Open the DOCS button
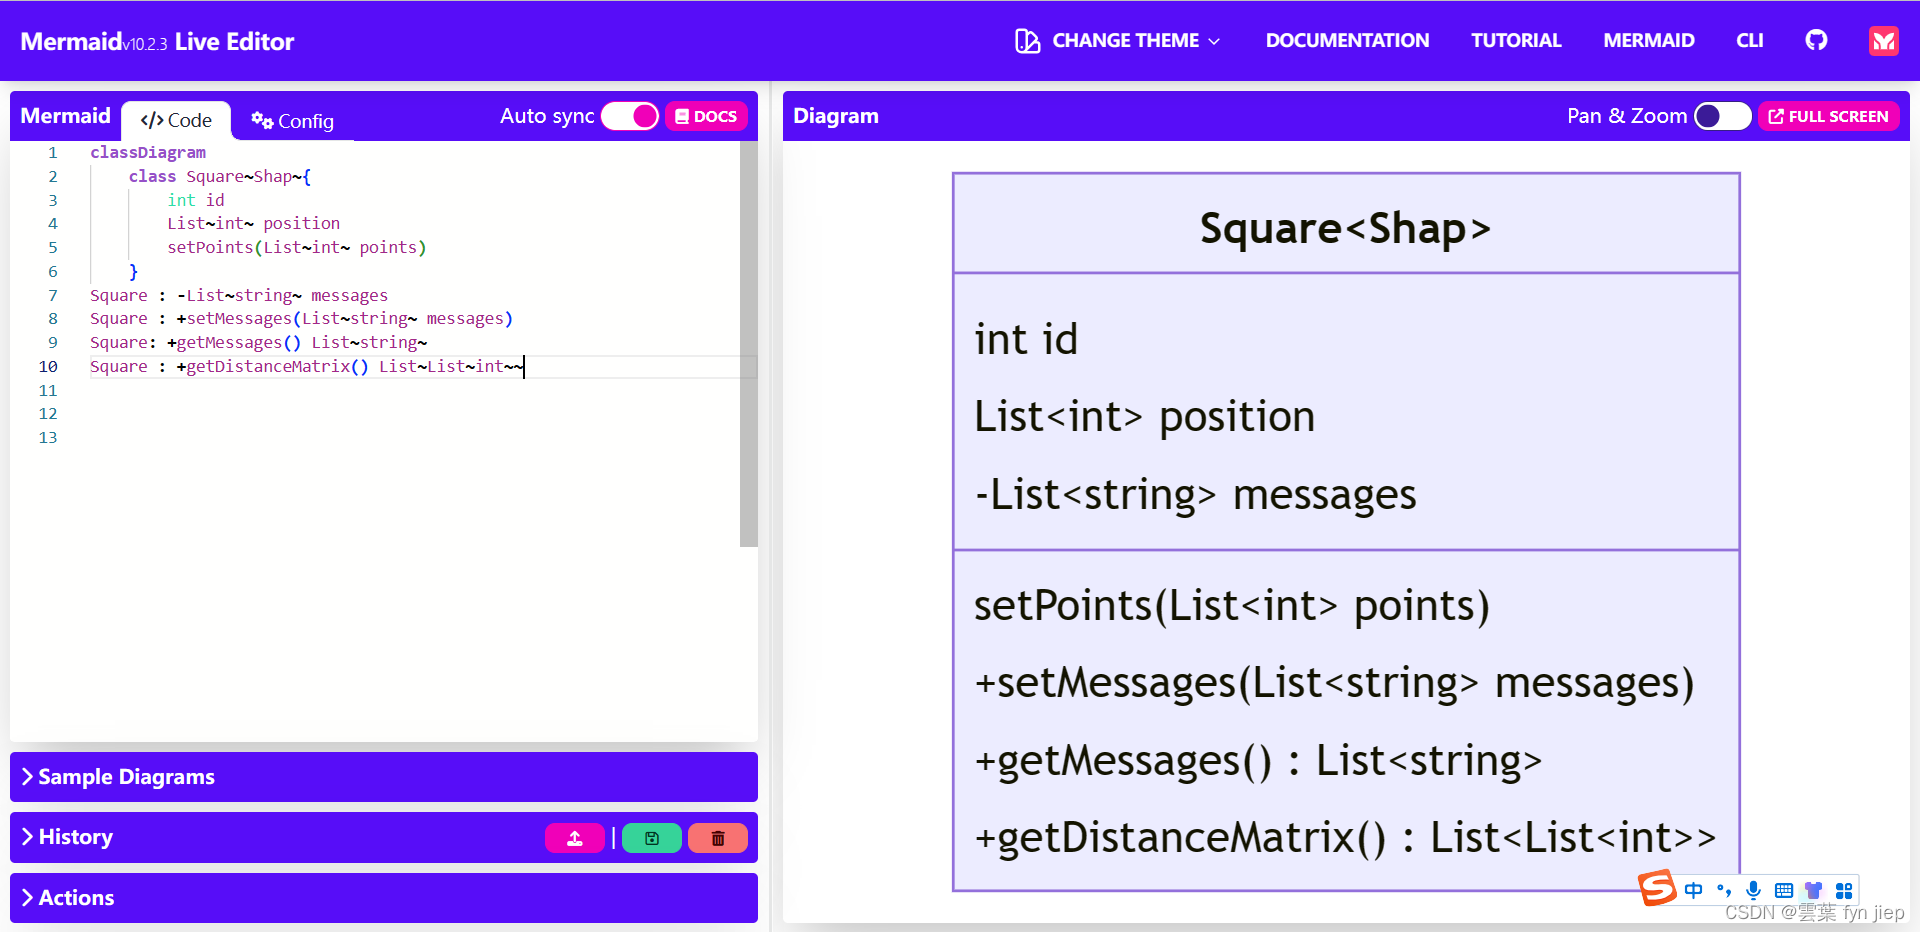Screen dimensions: 1920x932 706,116
